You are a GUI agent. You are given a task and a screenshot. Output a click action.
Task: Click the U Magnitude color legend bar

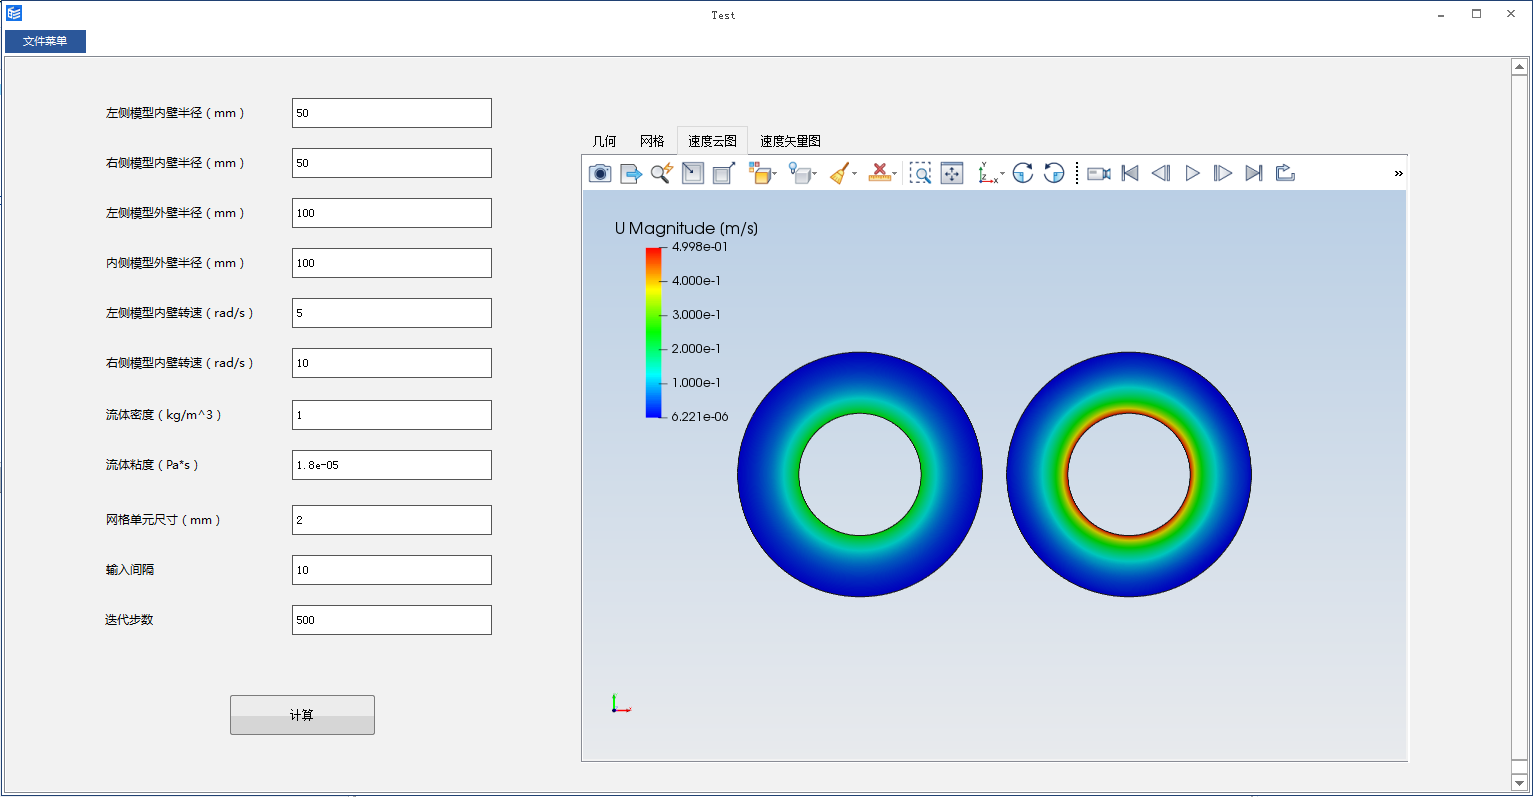654,332
